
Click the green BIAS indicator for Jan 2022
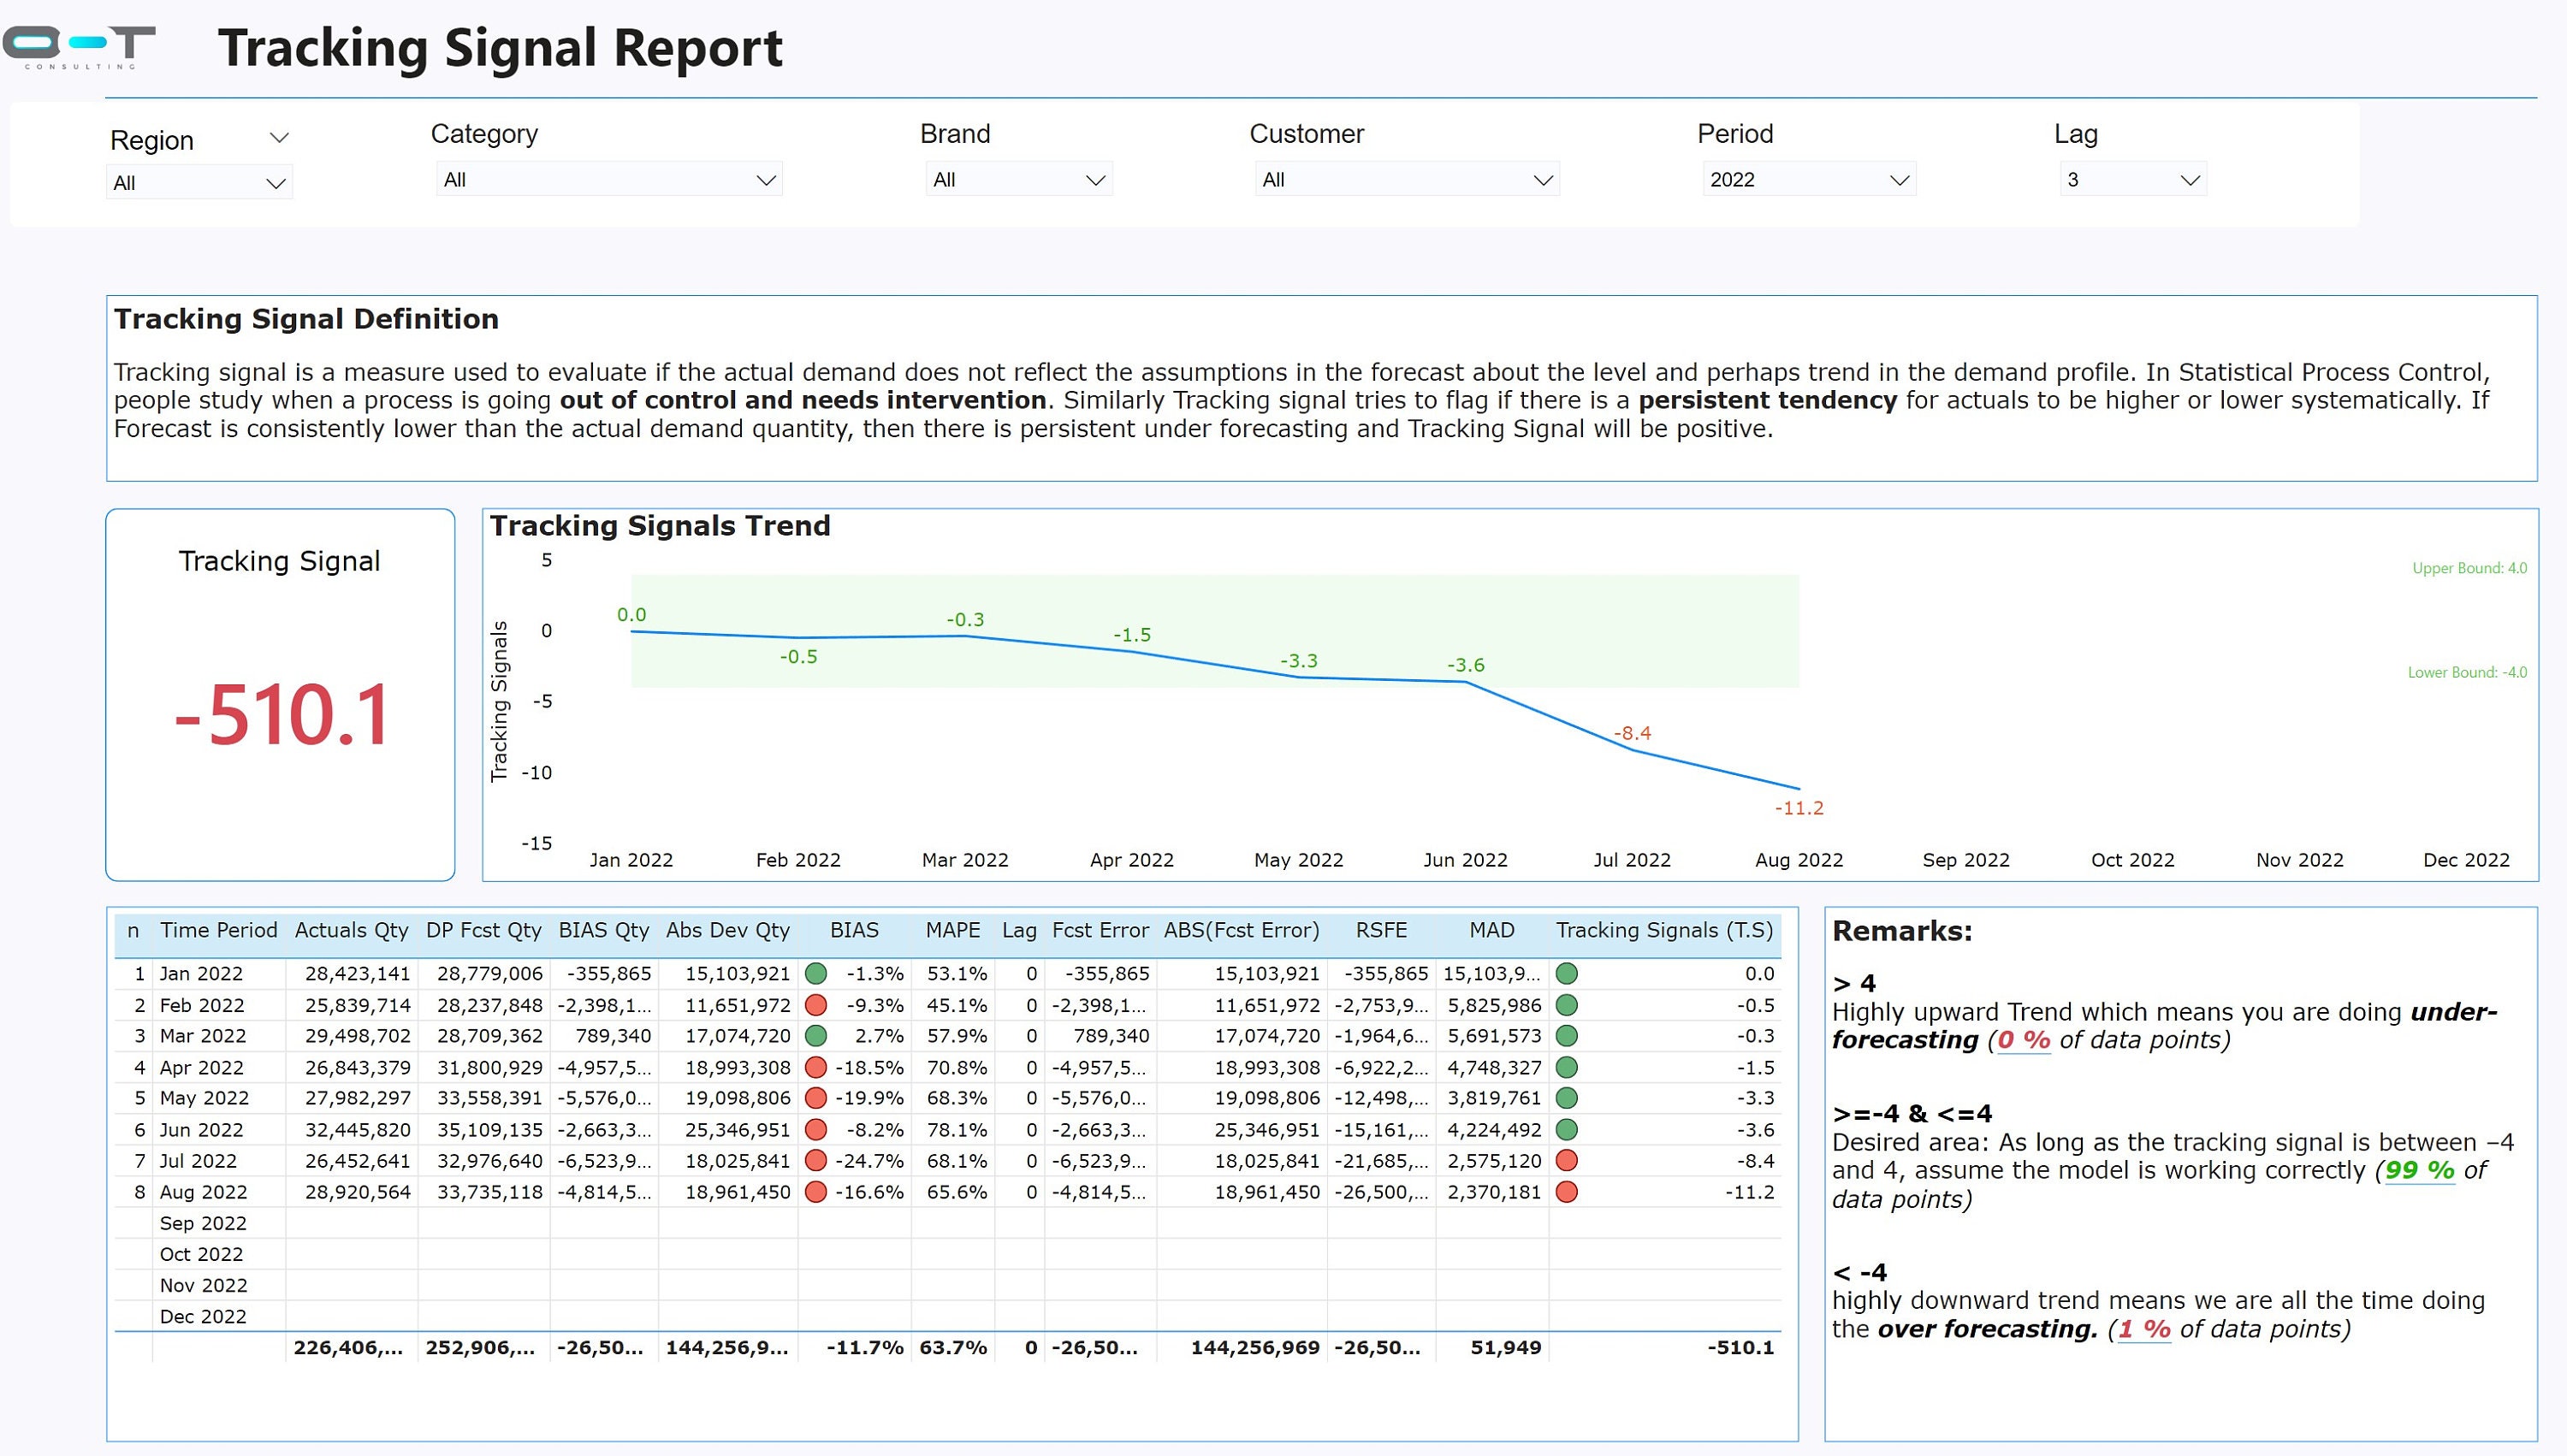(815, 973)
